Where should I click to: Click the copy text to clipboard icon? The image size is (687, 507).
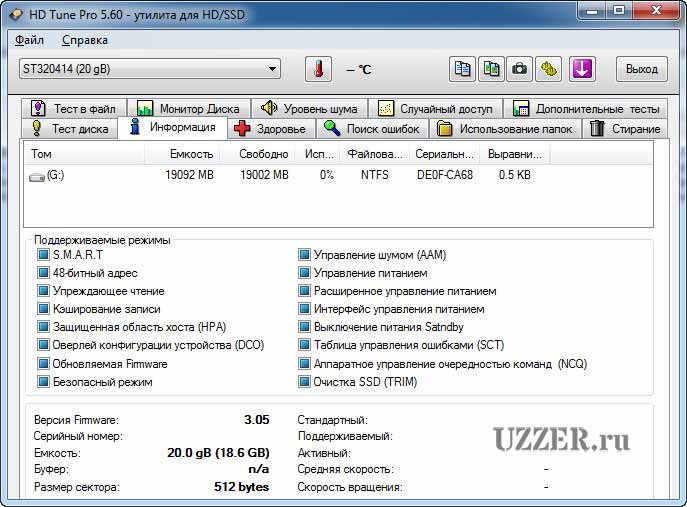pos(462,69)
